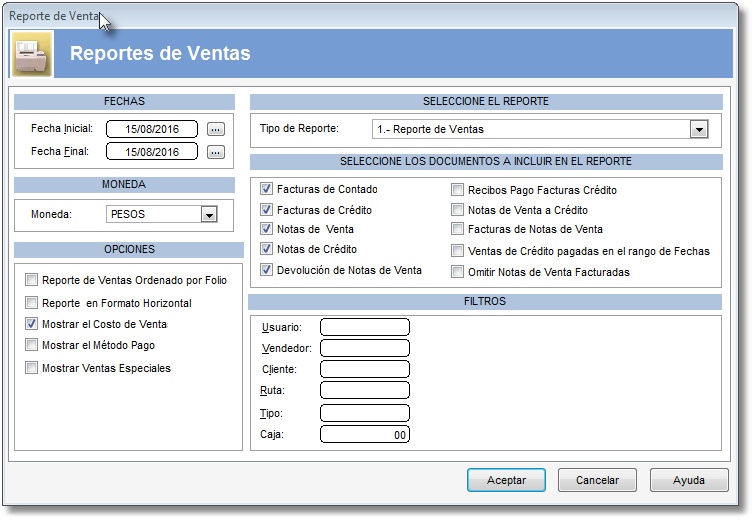This screenshot has height=520, width=753.
Task: Open date picker for Fecha Final
Action: click(216, 152)
